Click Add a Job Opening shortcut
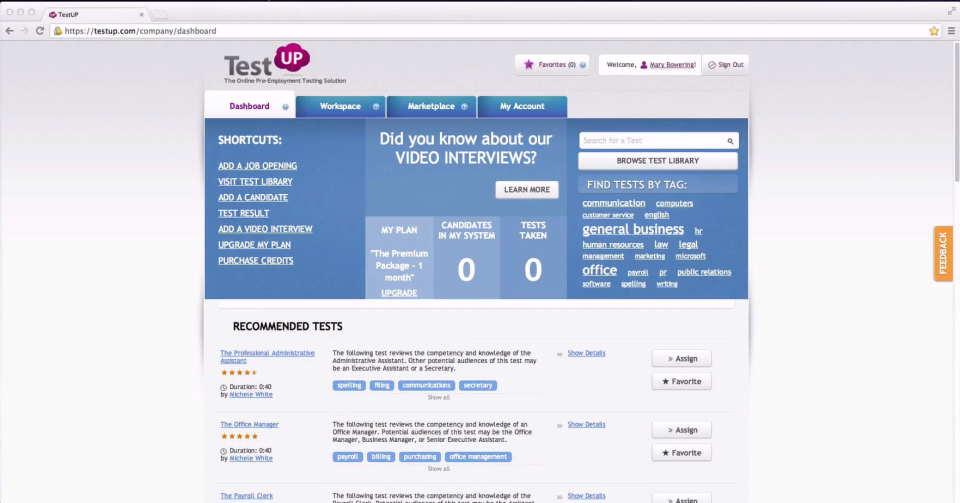Viewport: 960px width, 503px height. tap(257, 166)
